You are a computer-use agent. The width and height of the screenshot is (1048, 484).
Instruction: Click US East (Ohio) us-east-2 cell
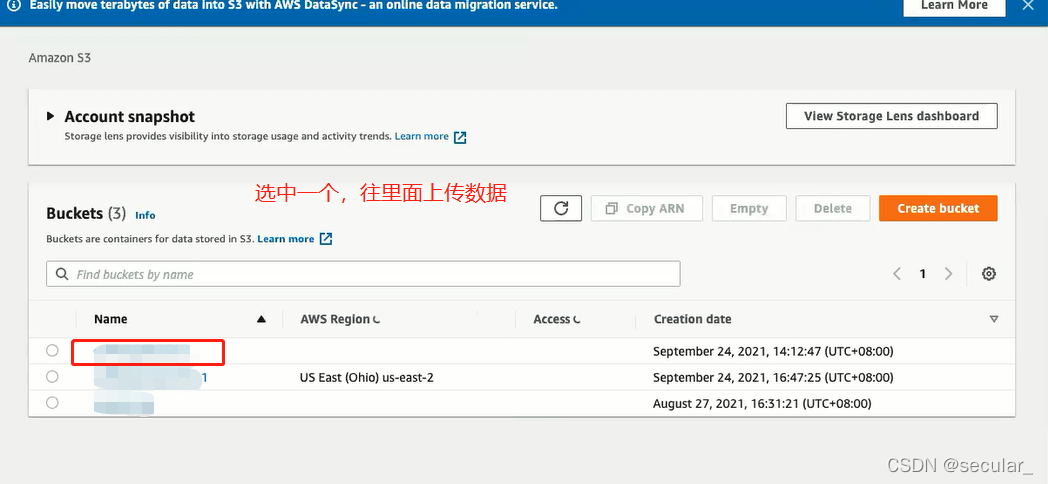tap(366, 378)
